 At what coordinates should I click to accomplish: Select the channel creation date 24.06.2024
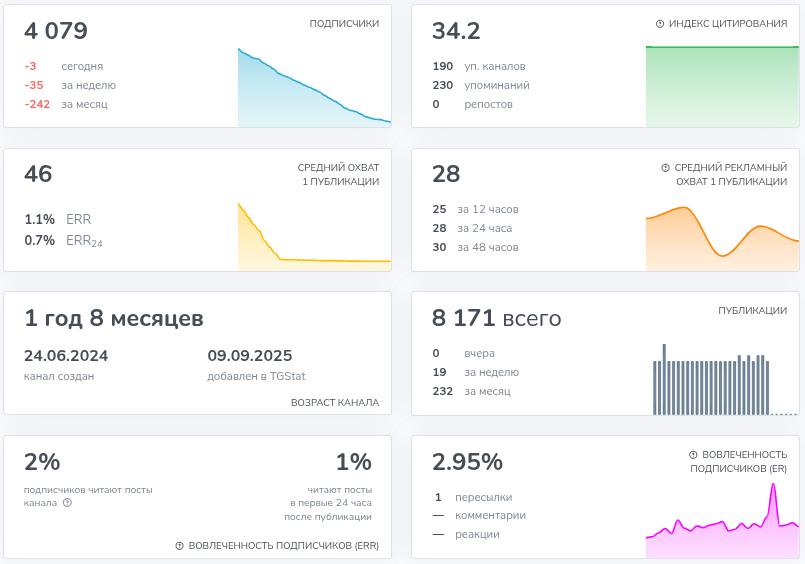tap(66, 356)
